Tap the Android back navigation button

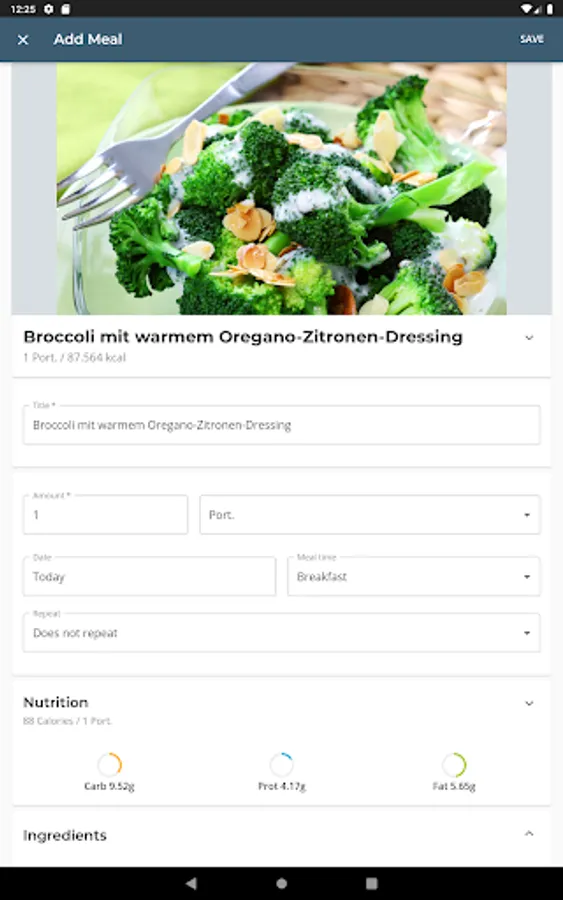click(x=191, y=883)
